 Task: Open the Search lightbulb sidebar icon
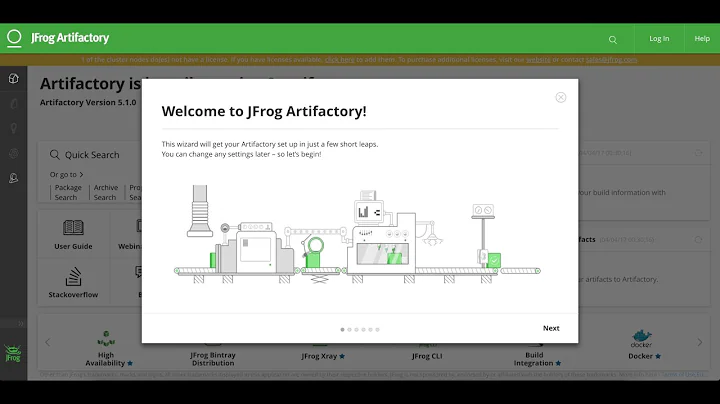(14, 128)
